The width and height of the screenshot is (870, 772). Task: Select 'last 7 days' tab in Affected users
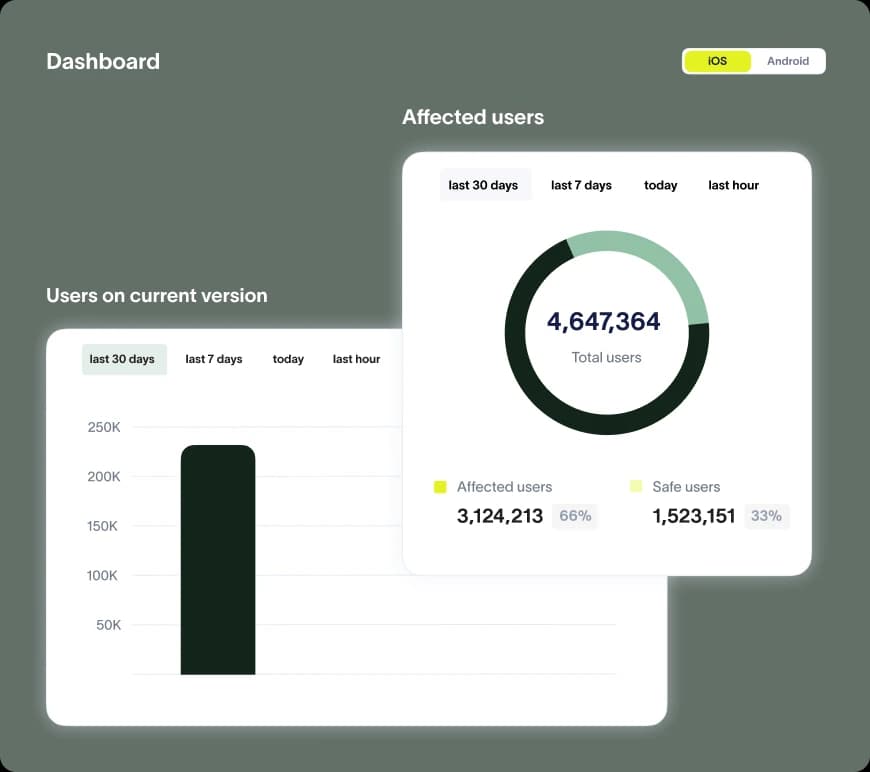pos(581,185)
